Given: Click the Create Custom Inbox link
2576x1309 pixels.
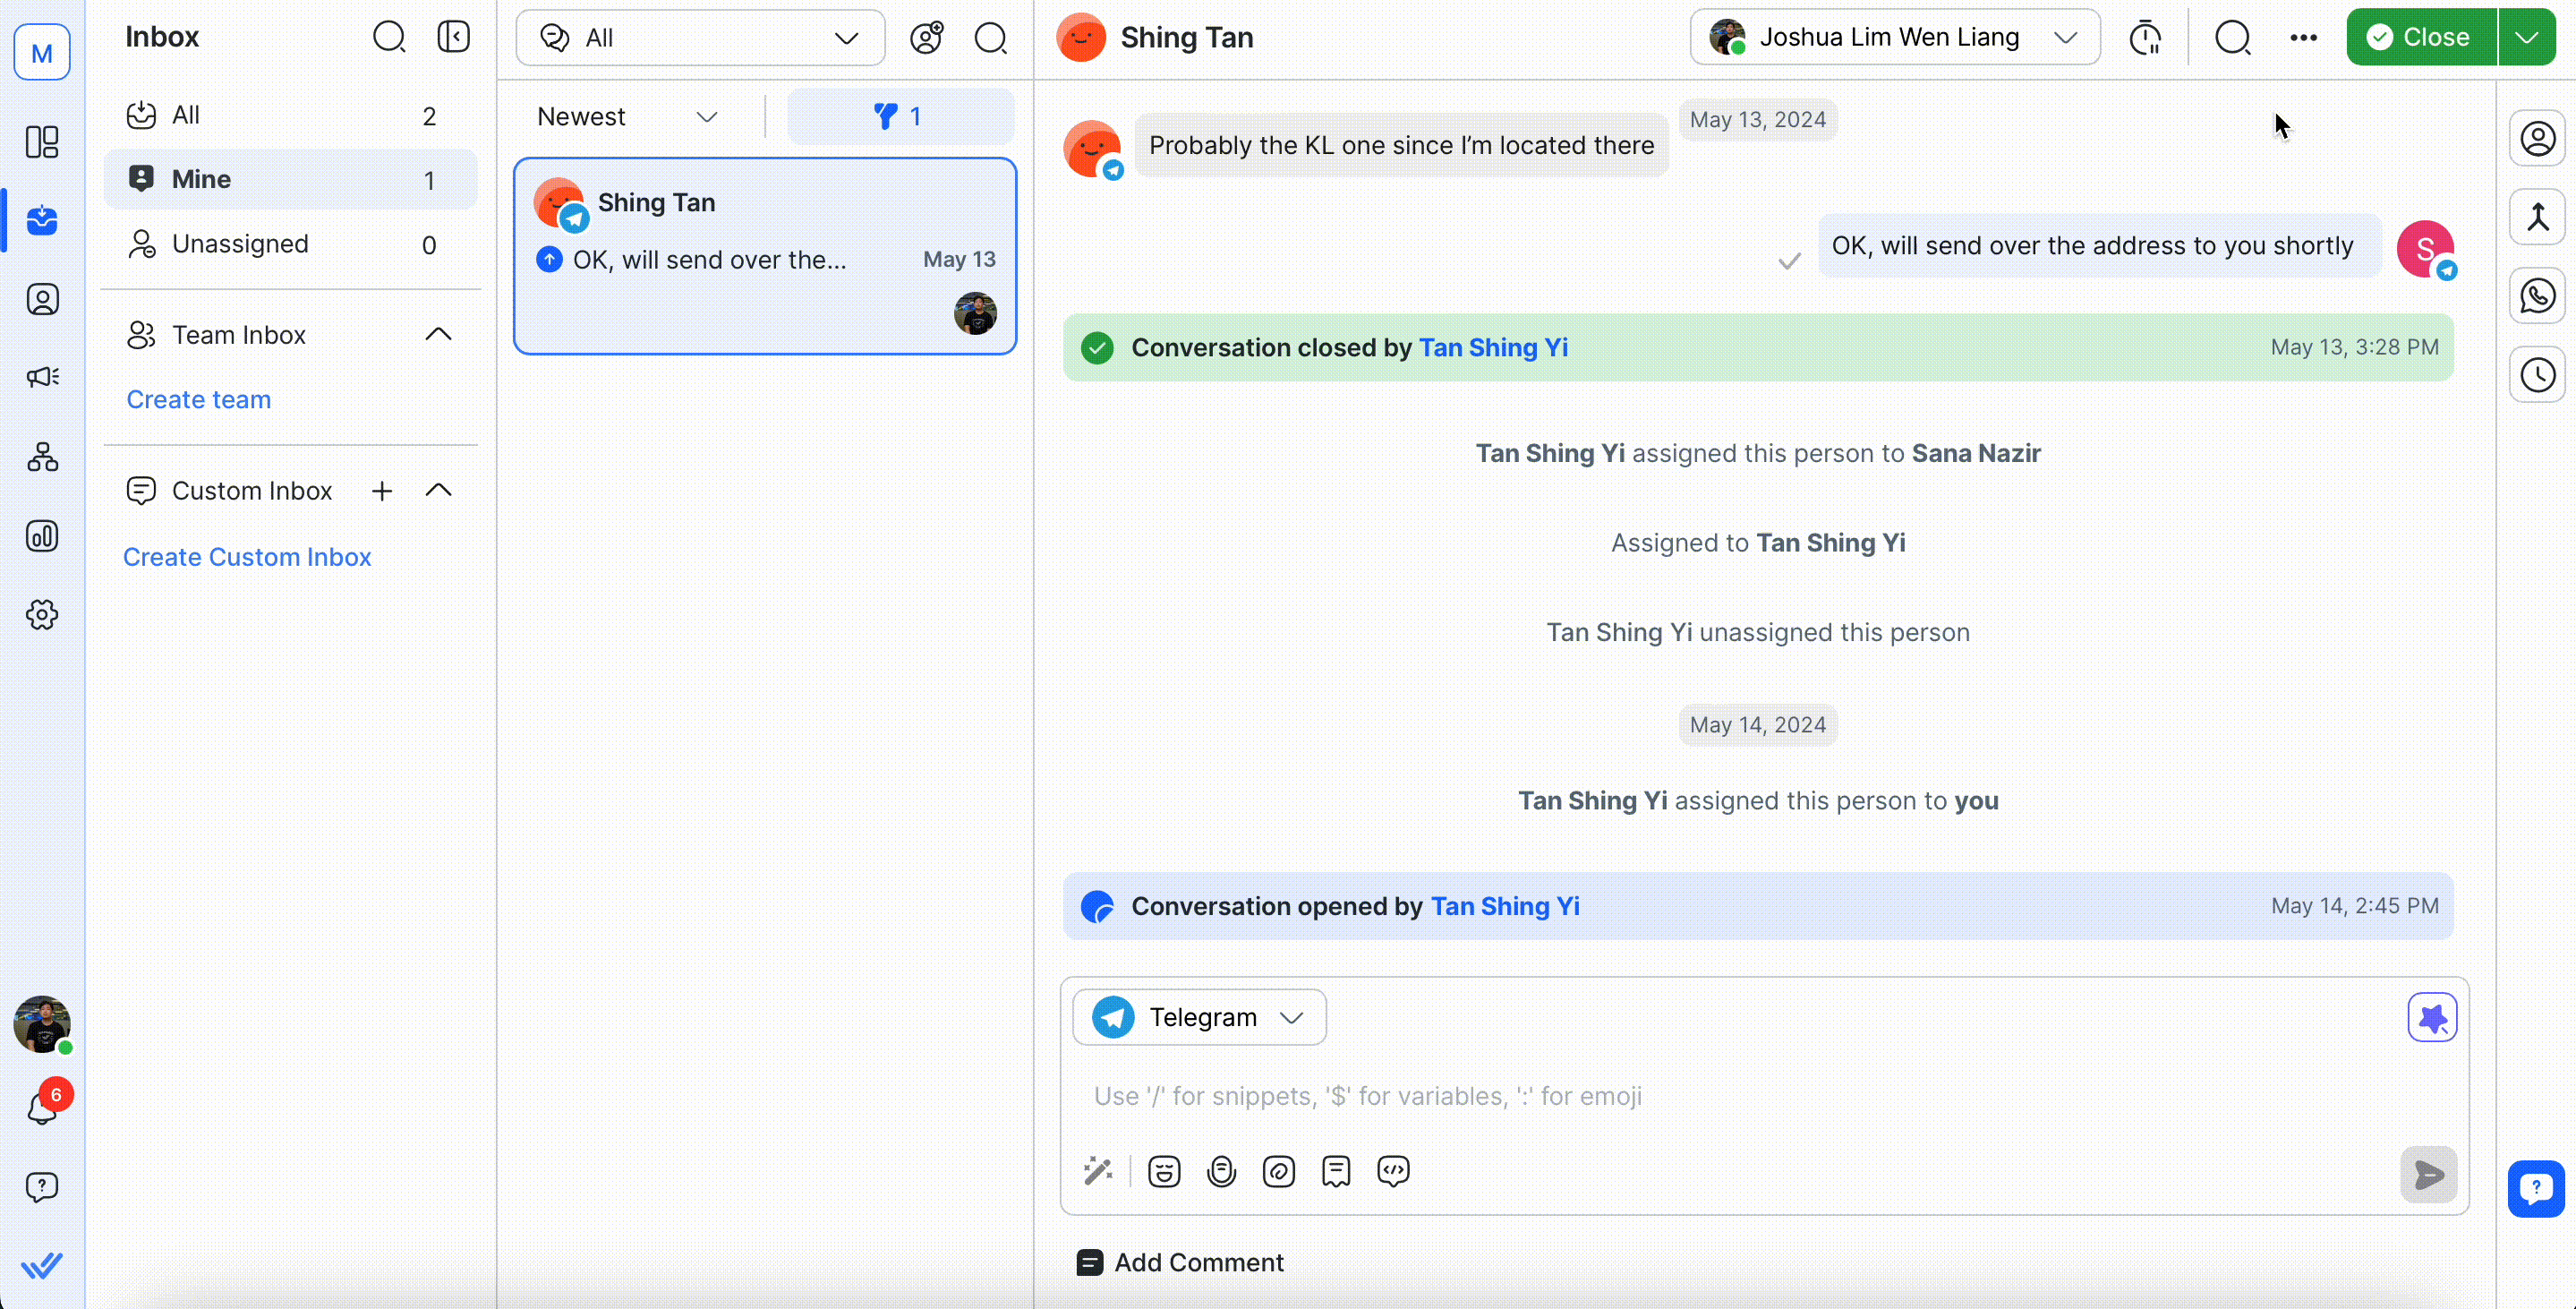Looking at the screenshot, I should click(x=247, y=557).
